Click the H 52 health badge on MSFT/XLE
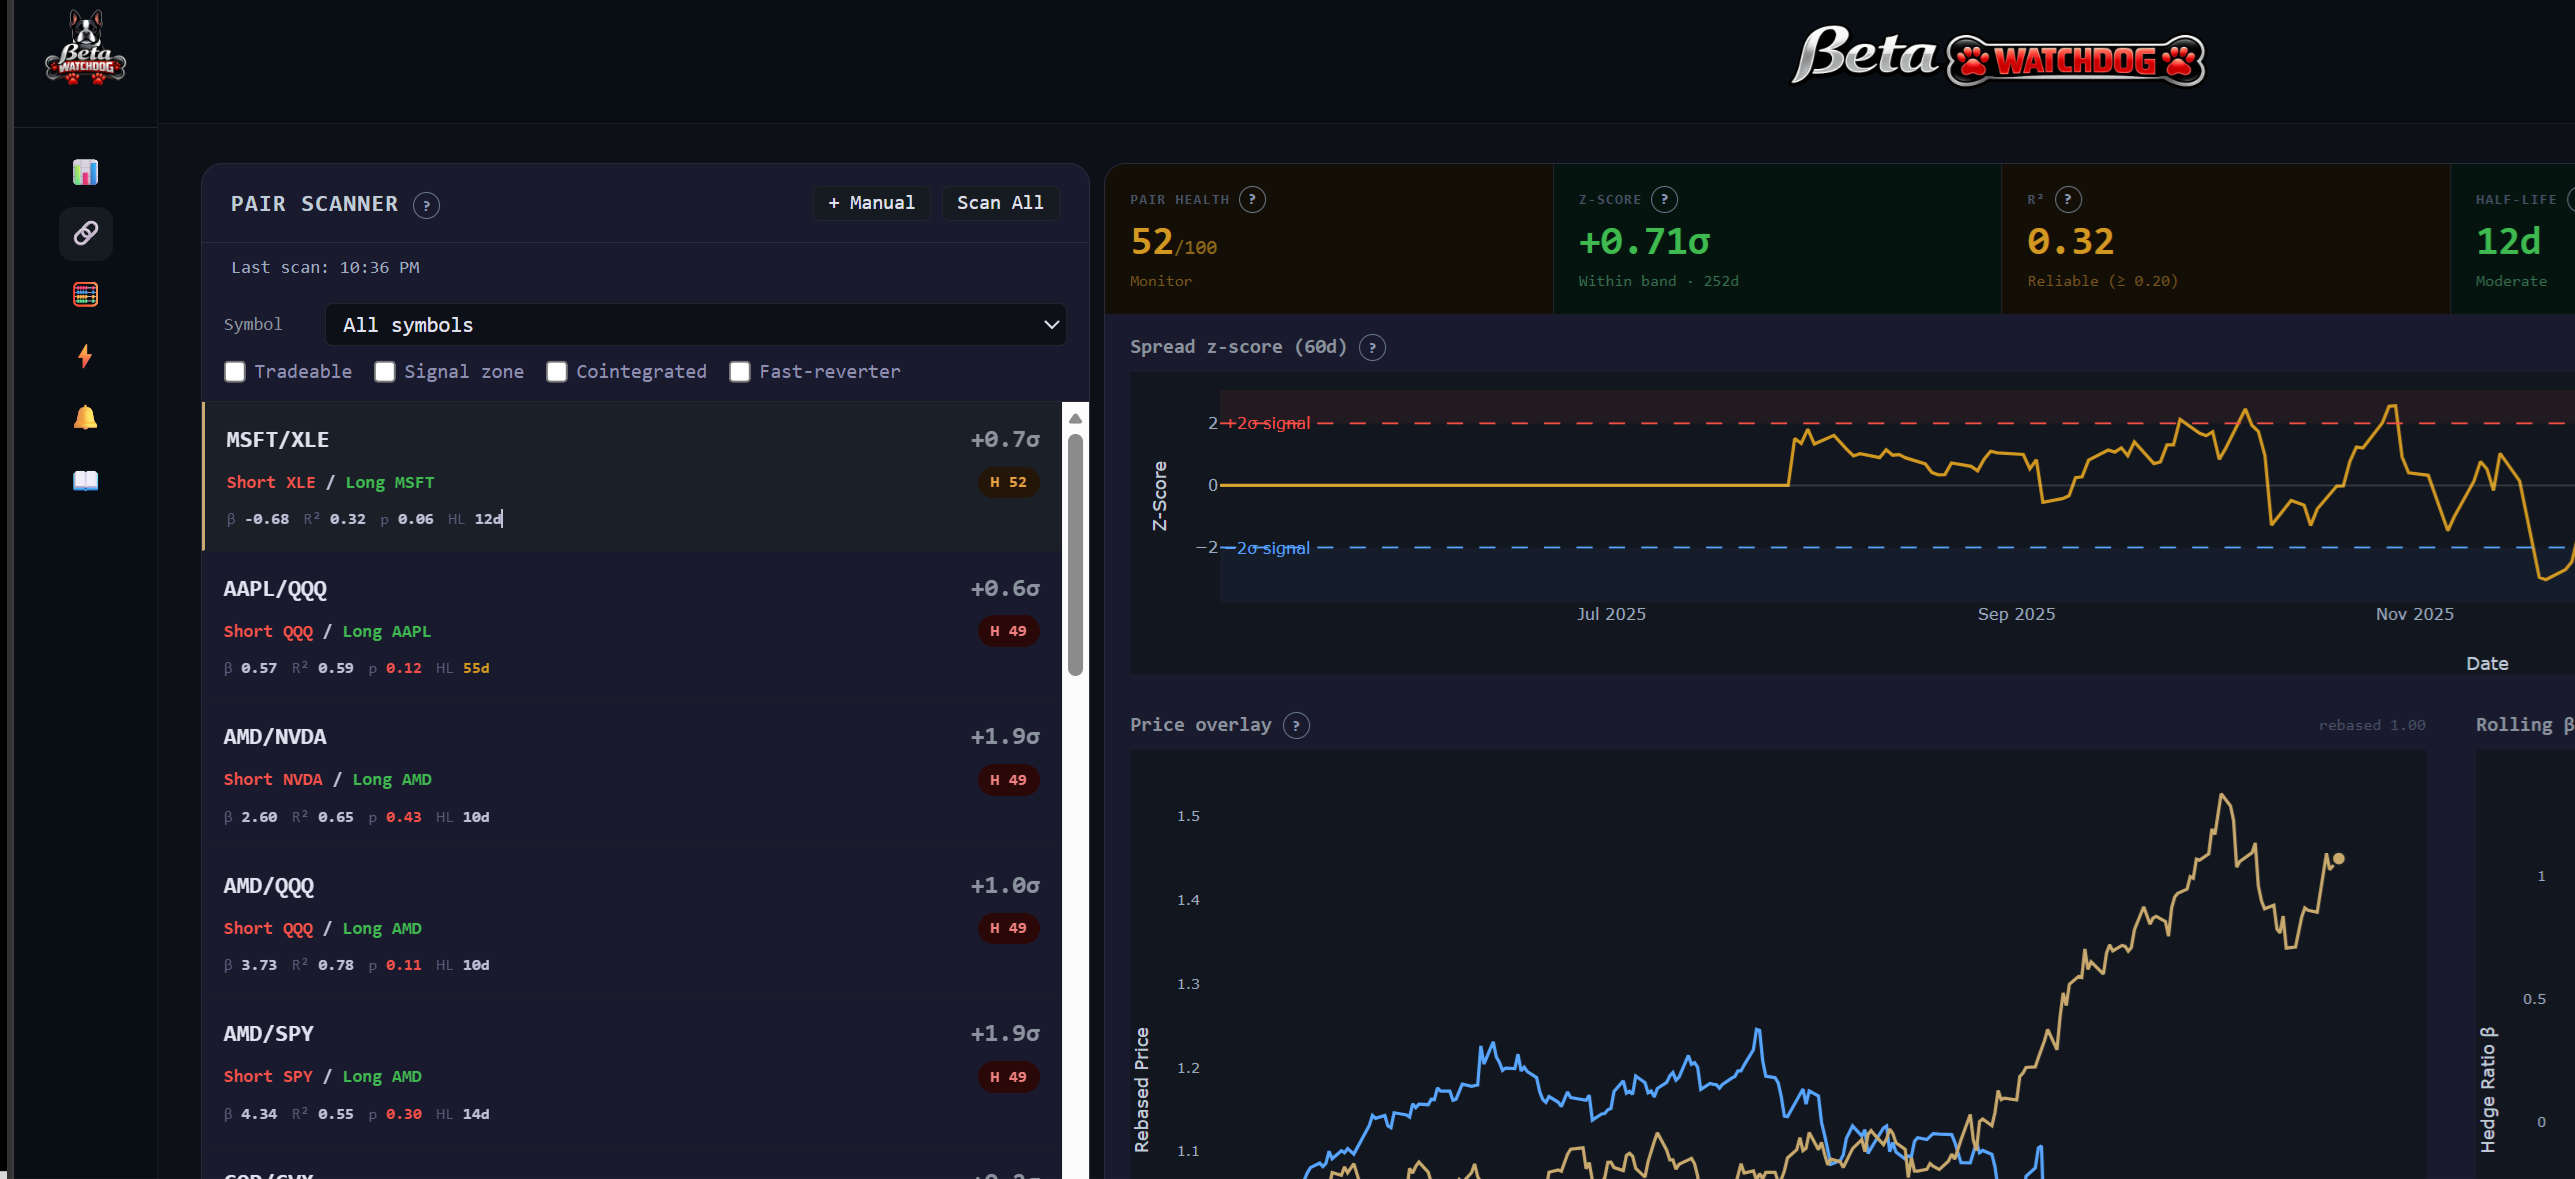The width and height of the screenshot is (2575, 1179). [1008, 482]
